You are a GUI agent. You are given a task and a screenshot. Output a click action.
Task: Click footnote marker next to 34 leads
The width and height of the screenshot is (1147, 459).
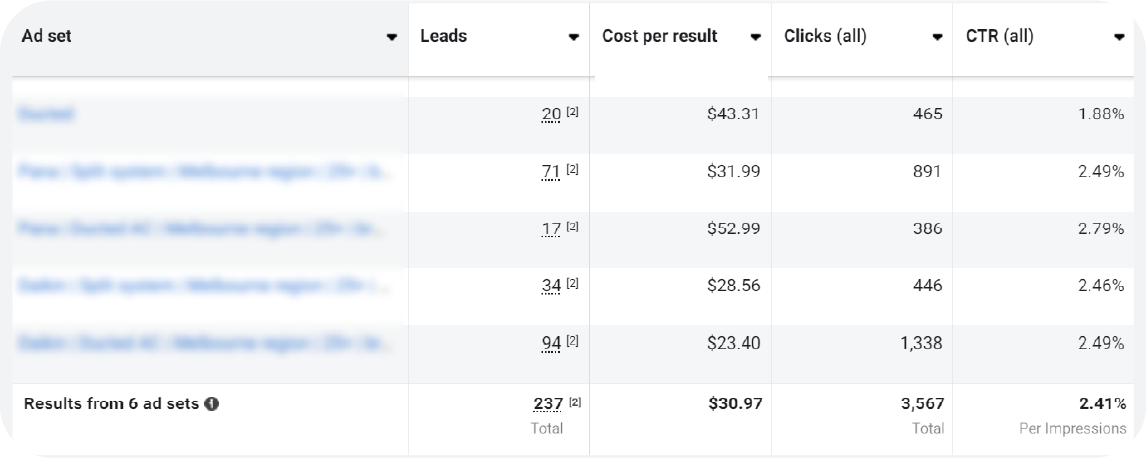point(573,284)
